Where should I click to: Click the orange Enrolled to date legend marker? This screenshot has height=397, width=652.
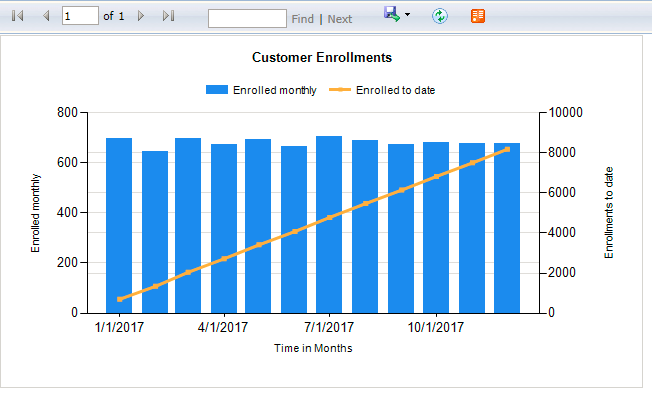click(340, 90)
